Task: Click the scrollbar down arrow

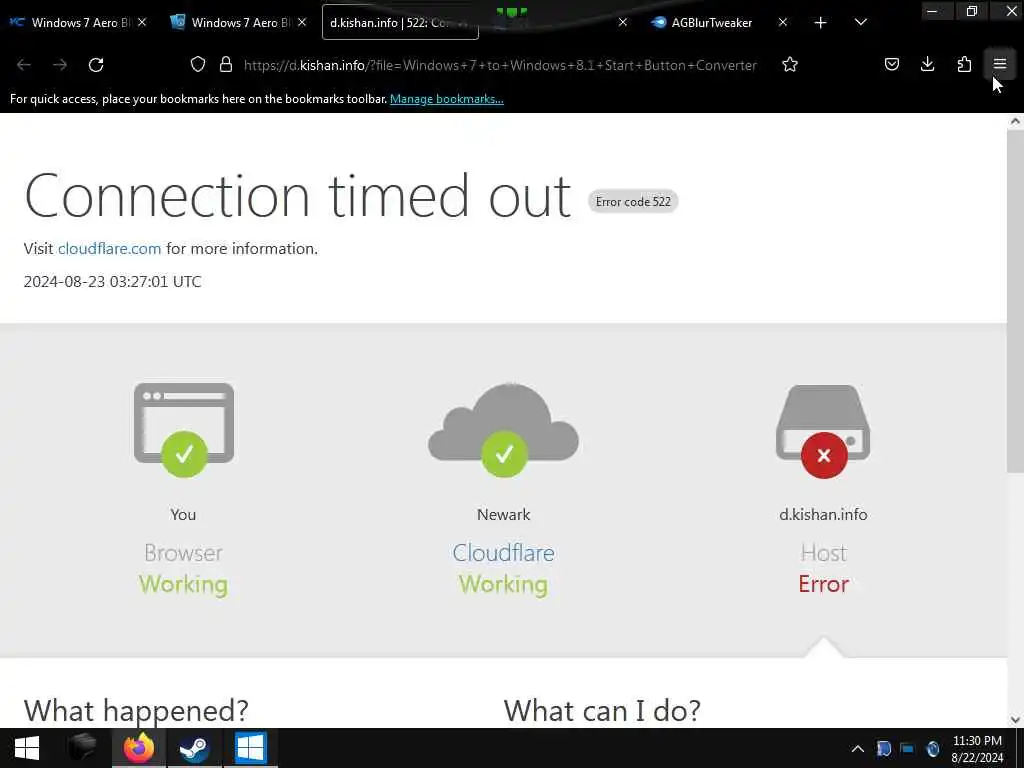Action: point(1015,720)
